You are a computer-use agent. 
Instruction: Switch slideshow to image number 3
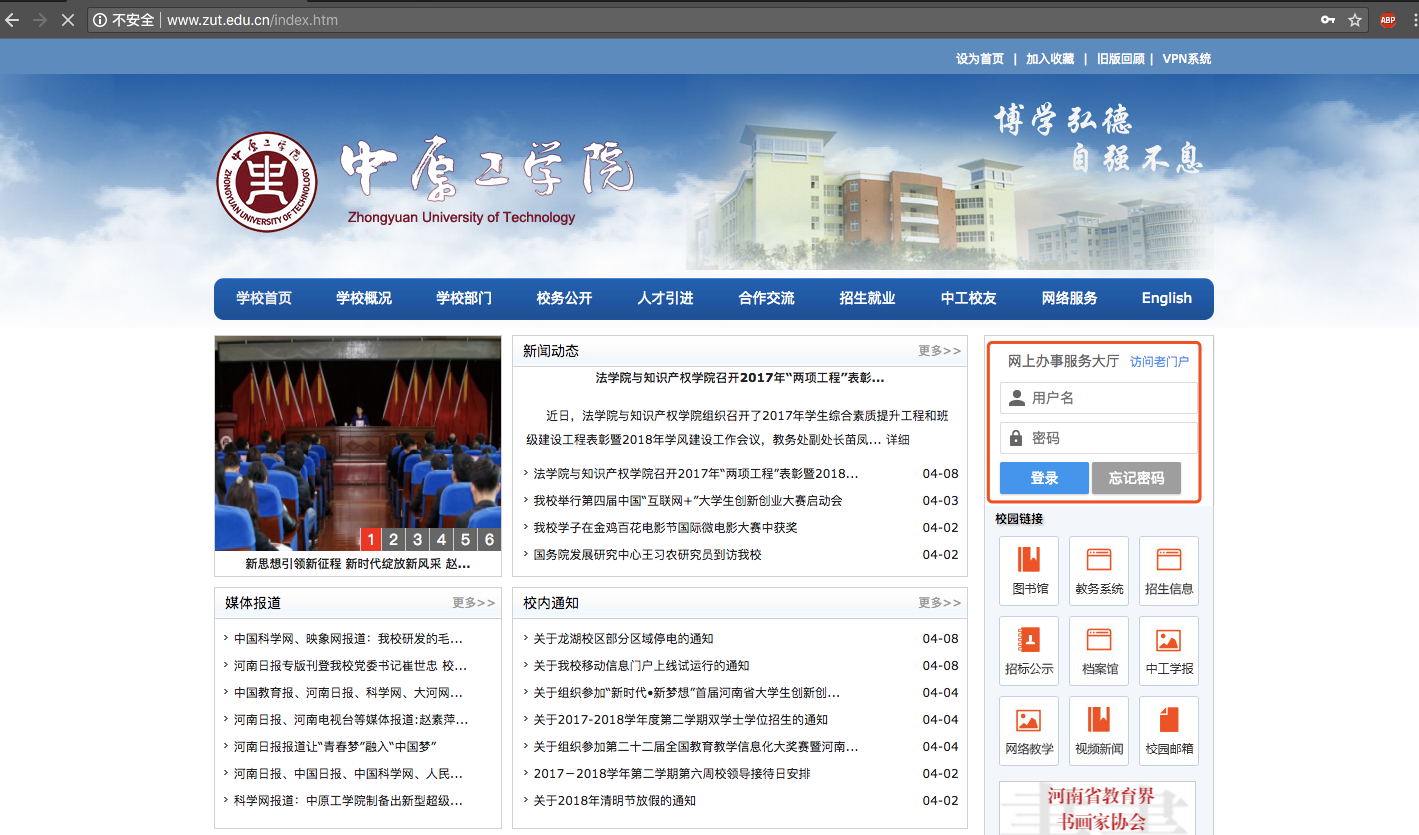[418, 540]
